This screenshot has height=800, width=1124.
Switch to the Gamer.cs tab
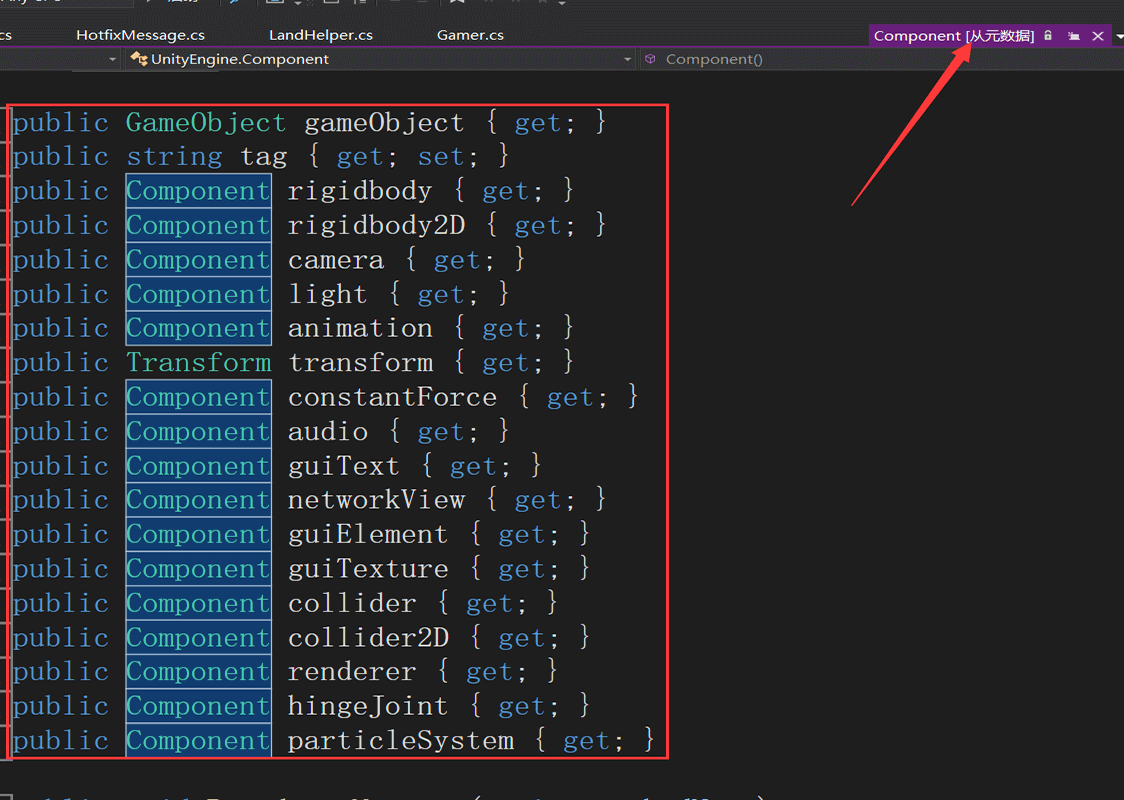pos(470,34)
